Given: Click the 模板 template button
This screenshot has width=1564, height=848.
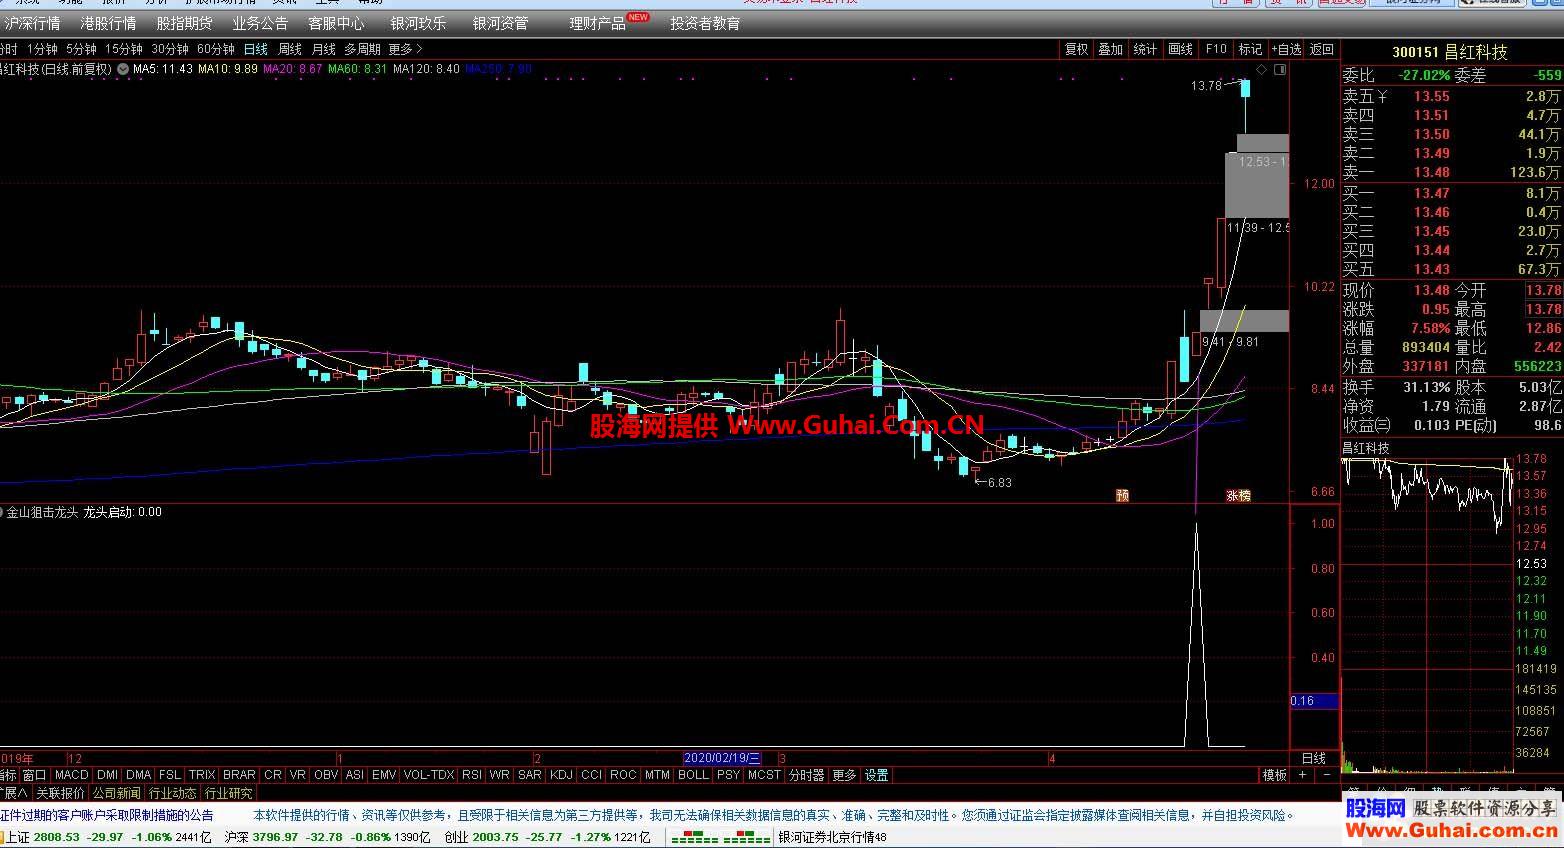Looking at the screenshot, I should coord(1275,775).
